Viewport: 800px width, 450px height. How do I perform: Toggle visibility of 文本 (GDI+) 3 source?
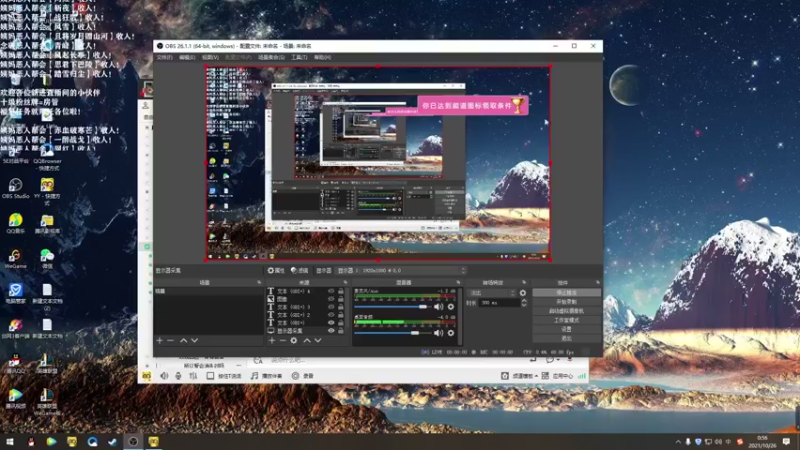click(331, 307)
